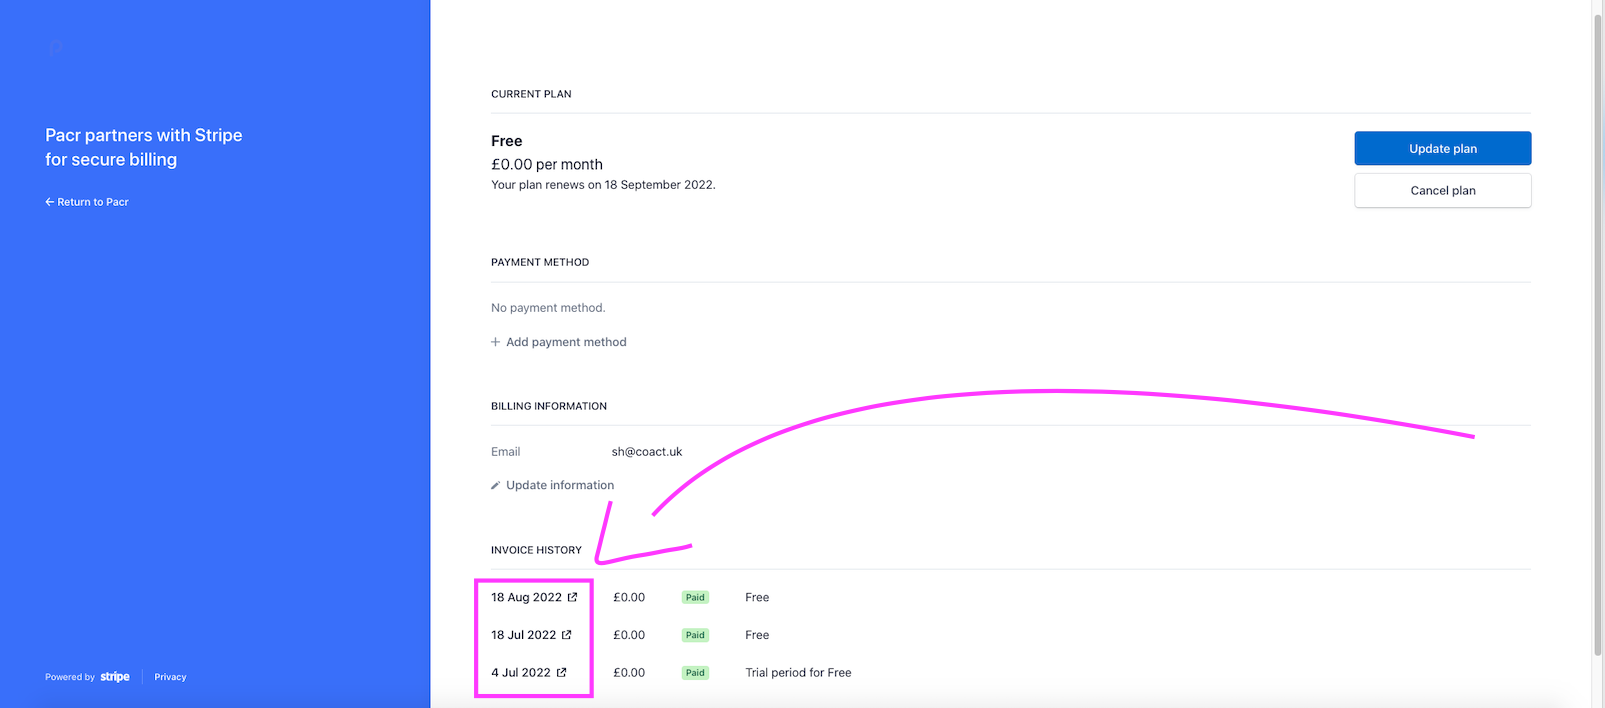Open external link icon beside 4 Jul 2022
The height and width of the screenshot is (708, 1605).
(561, 673)
